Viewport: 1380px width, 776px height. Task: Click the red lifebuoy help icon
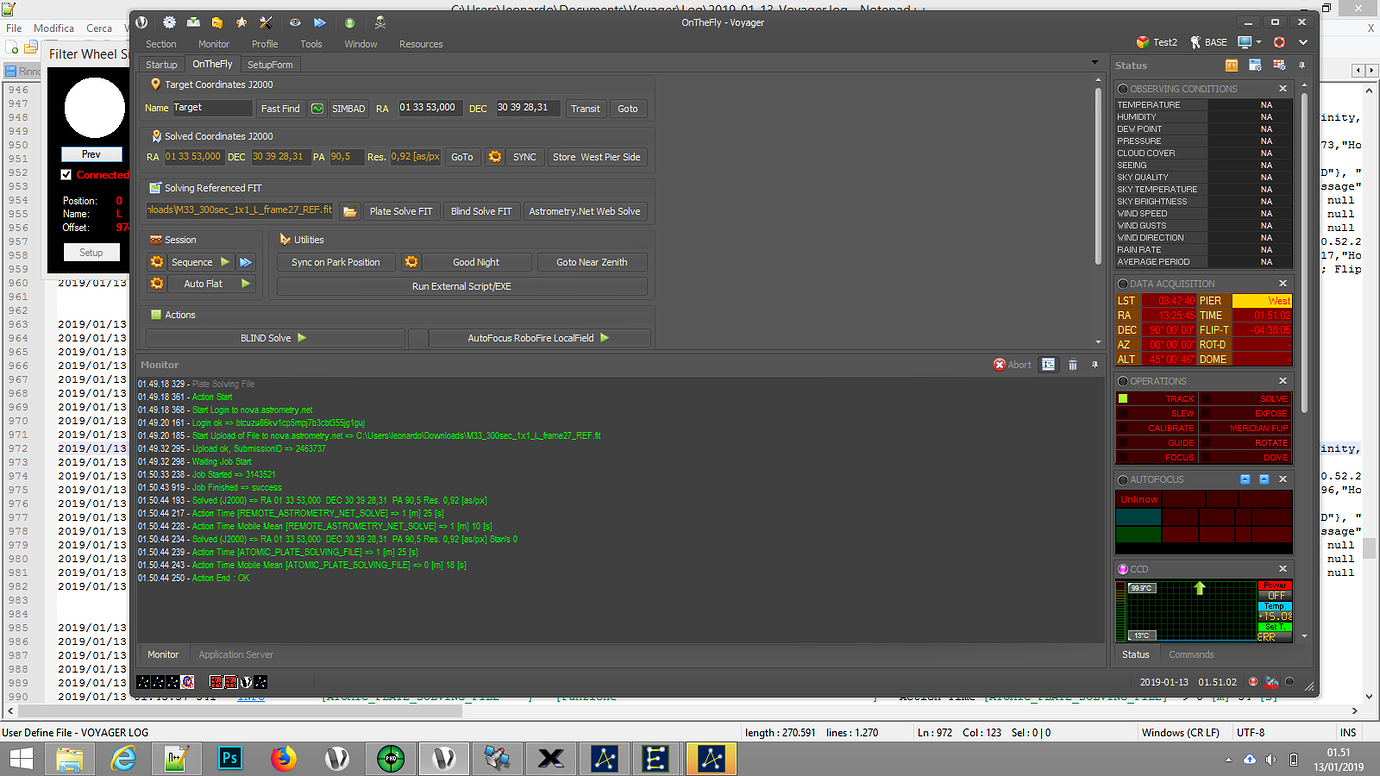tap(1279, 43)
